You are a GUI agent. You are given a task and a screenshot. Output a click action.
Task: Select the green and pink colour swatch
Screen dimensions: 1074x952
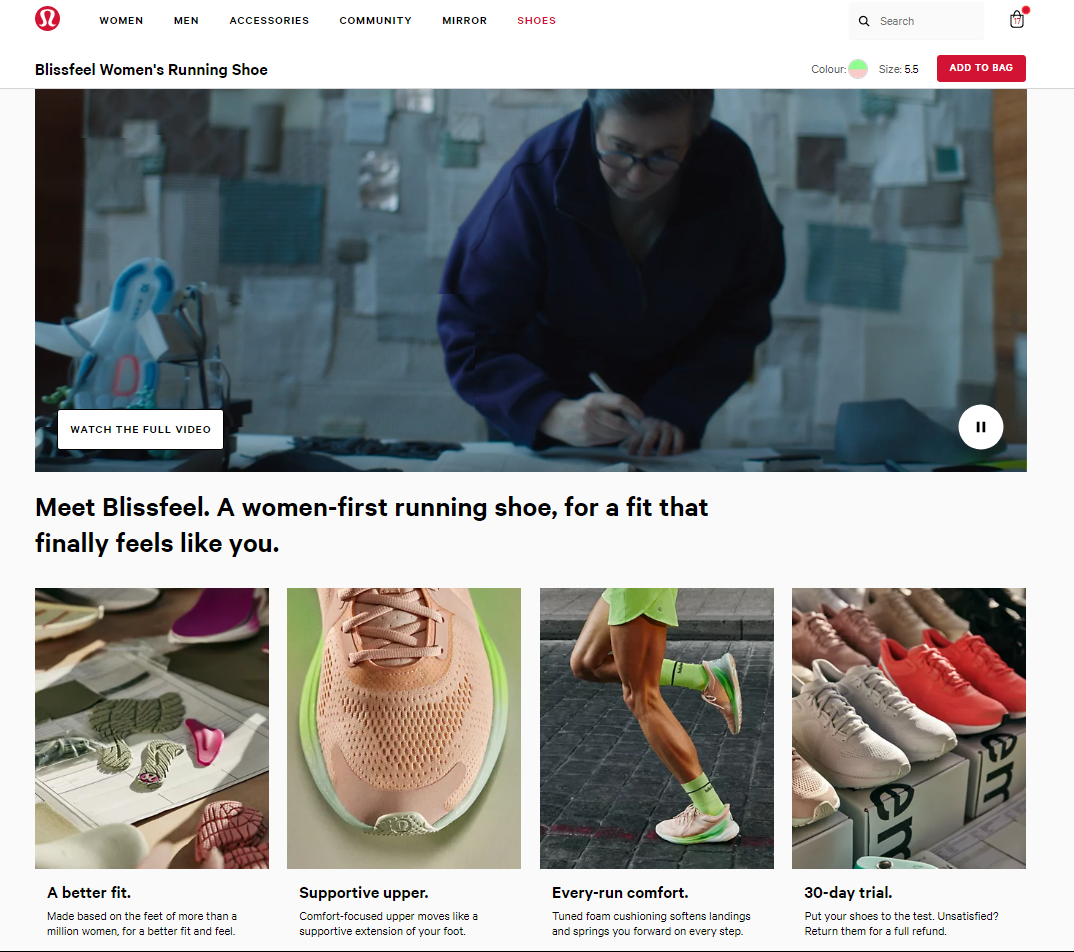[858, 69]
